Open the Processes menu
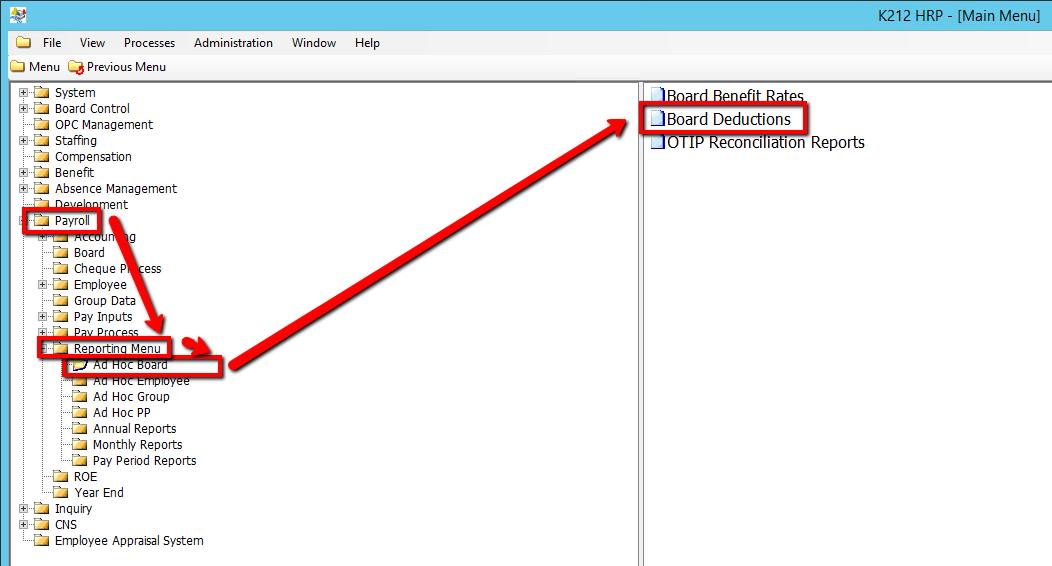Viewport: 1052px width, 566px height. click(149, 43)
